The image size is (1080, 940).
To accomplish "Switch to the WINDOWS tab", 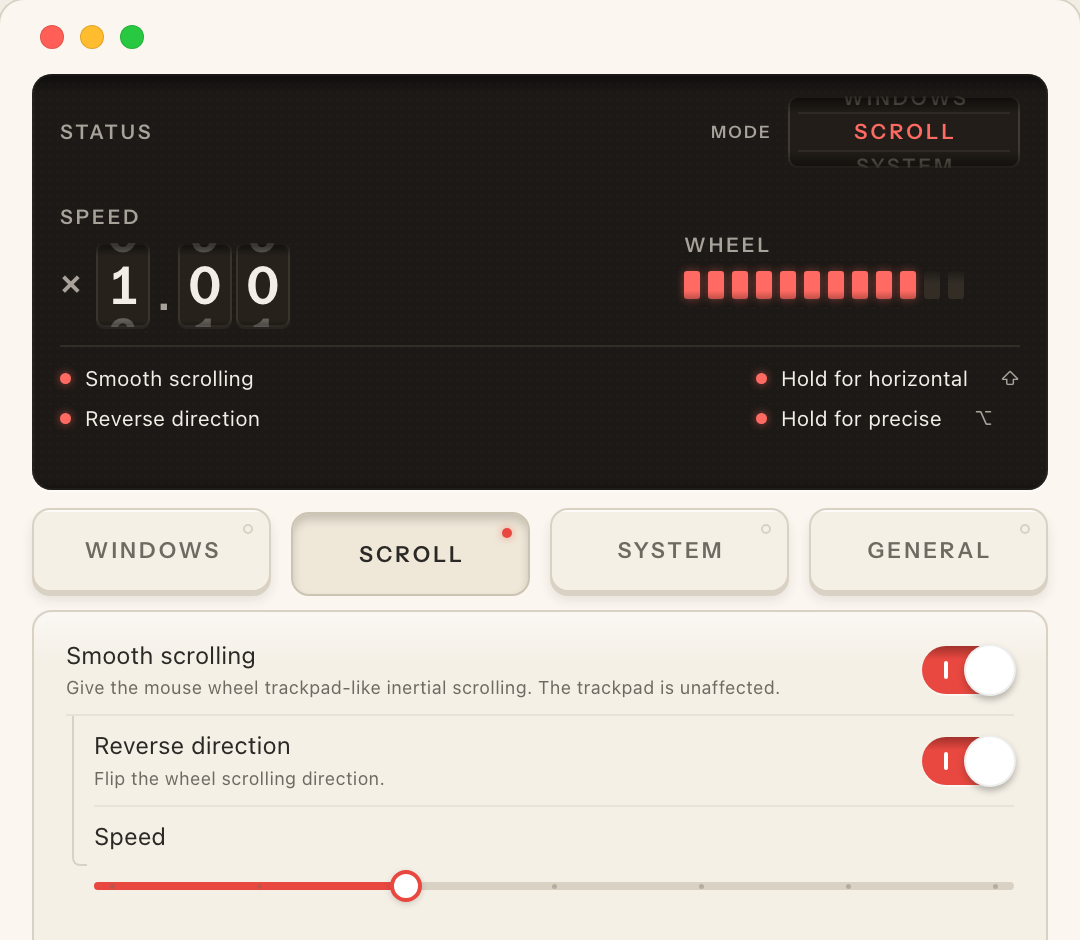I will [152, 550].
